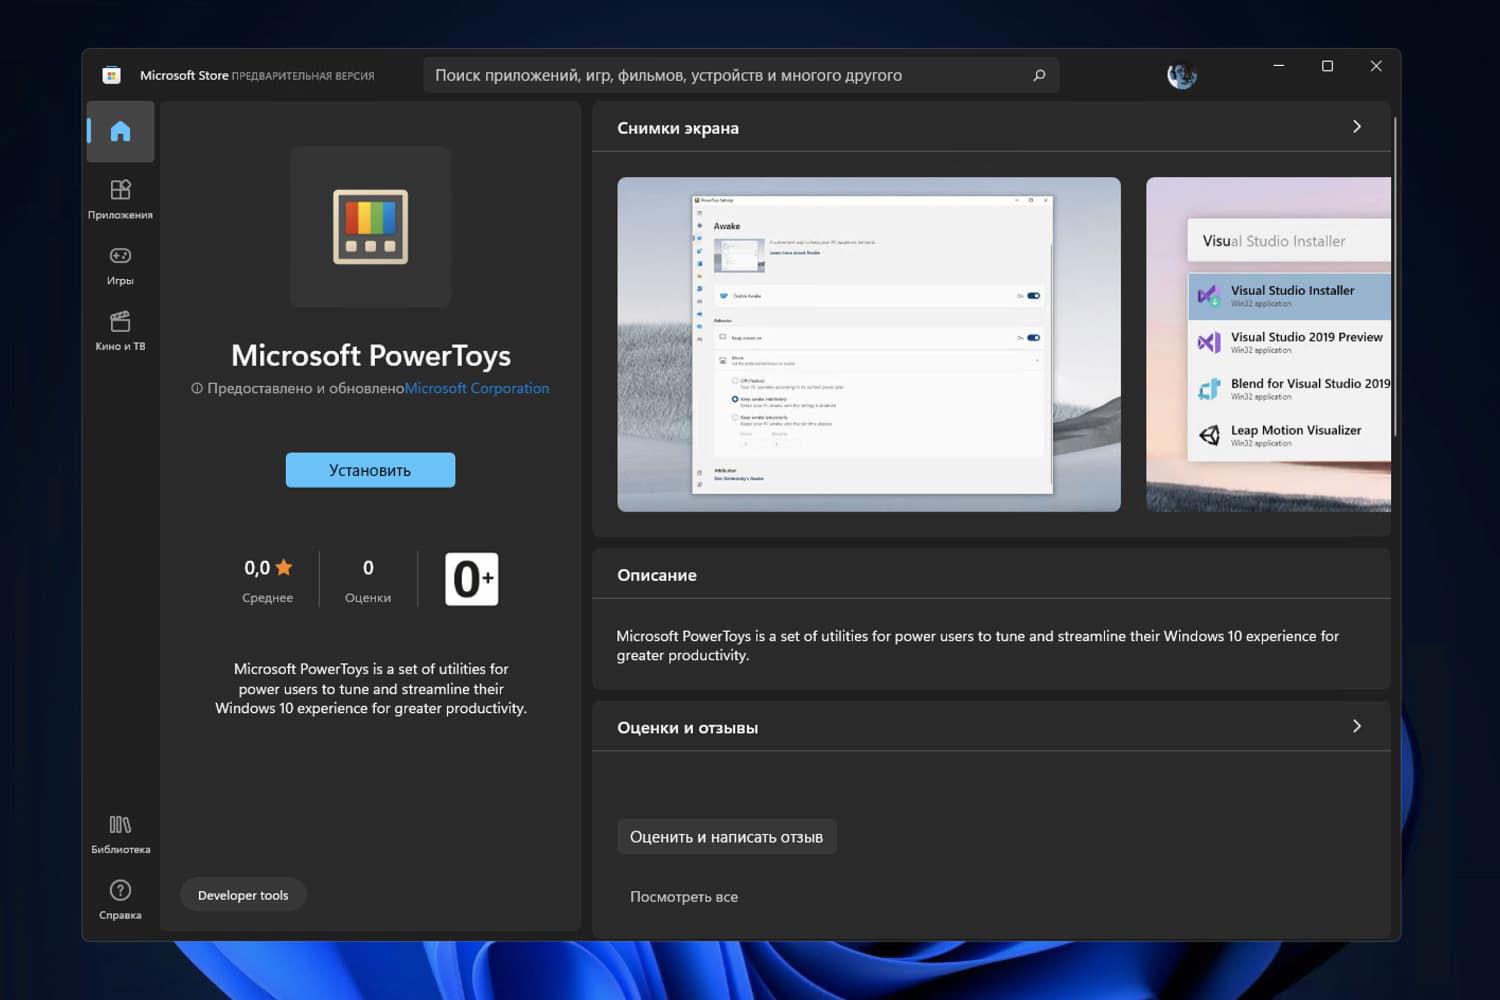Expand the Оценки и отзывы arrow
This screenshot has width=1500, height=1000.
[1357, 726]
